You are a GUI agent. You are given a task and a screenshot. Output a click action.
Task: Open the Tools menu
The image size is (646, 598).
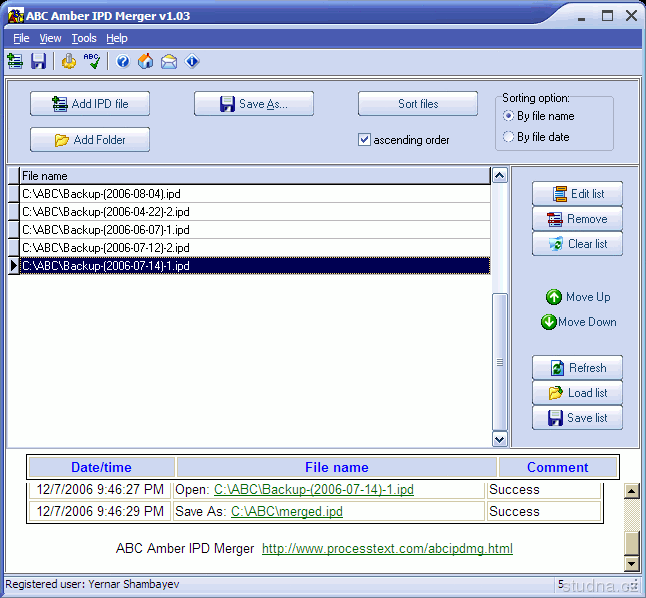click(84, 38)
